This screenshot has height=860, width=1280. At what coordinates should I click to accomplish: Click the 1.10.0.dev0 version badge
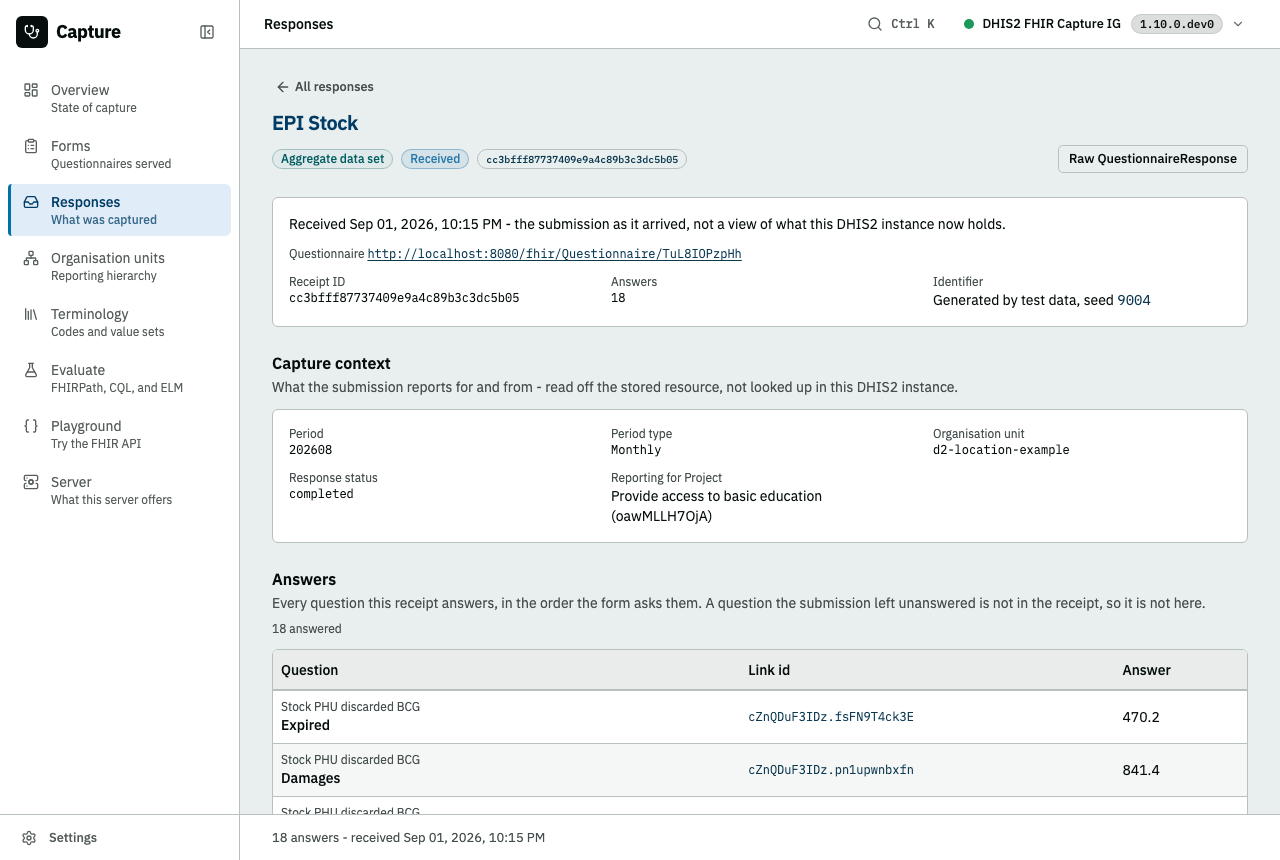coord(1176,24)
